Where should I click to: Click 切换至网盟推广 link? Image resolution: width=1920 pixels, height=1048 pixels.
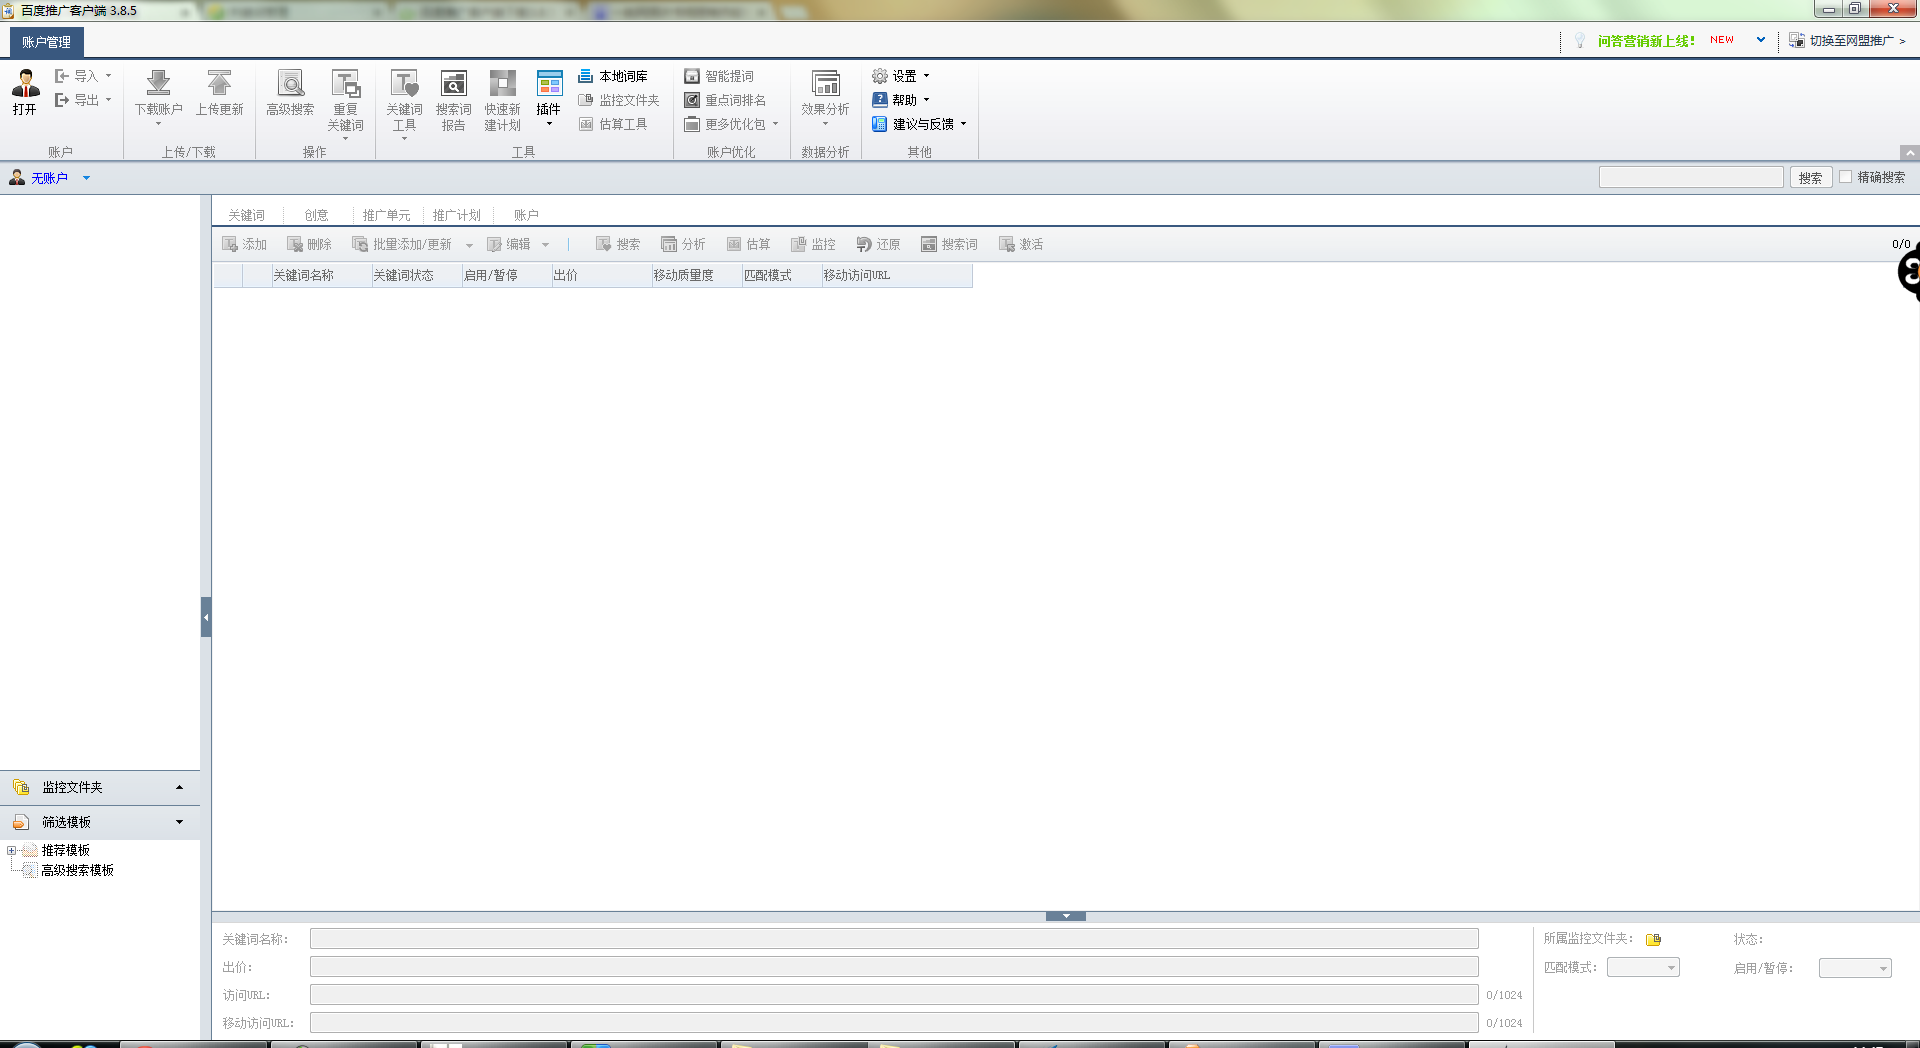coord(1848,41)
